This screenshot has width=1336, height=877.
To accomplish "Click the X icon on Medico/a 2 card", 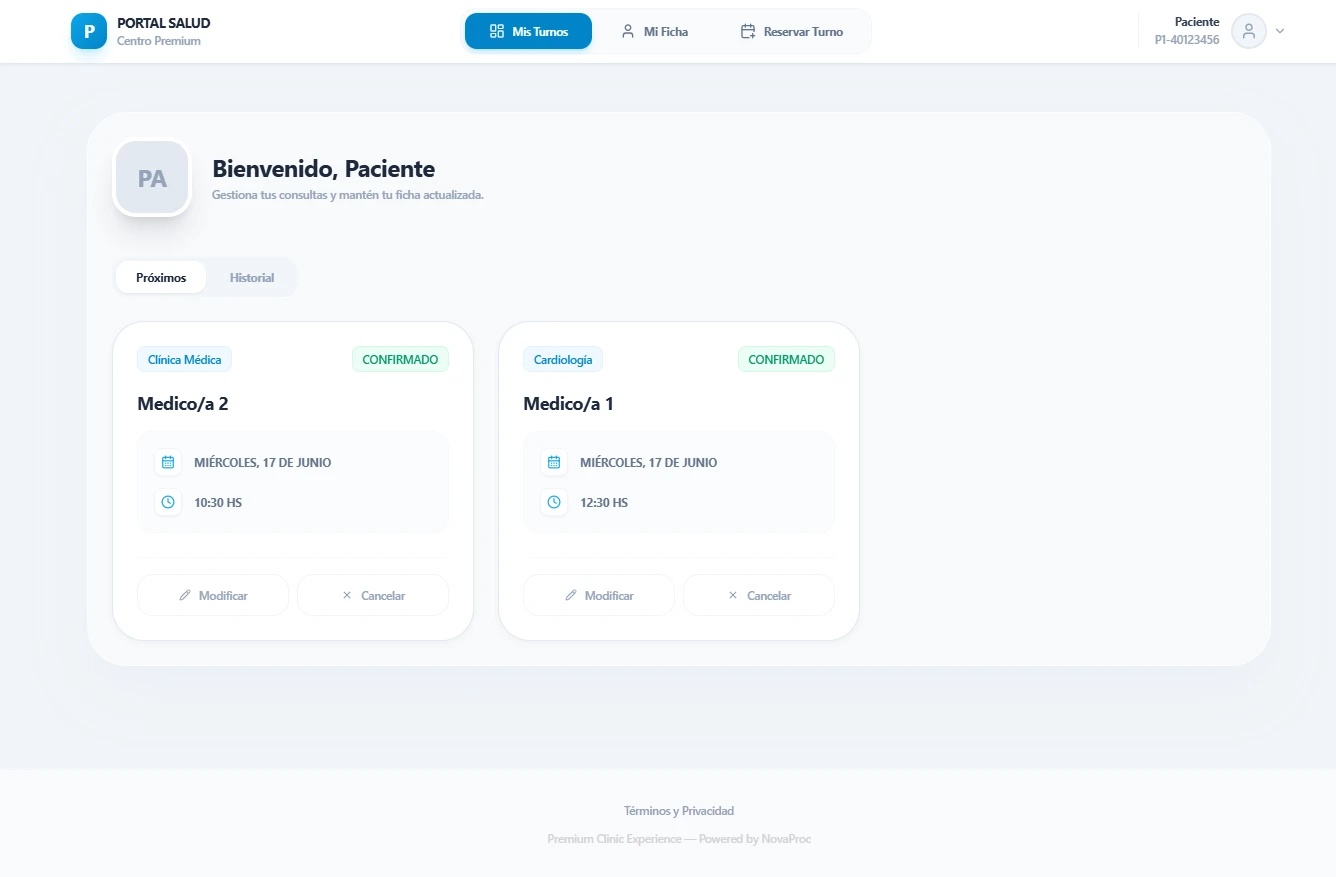I will tap(347, 595).
